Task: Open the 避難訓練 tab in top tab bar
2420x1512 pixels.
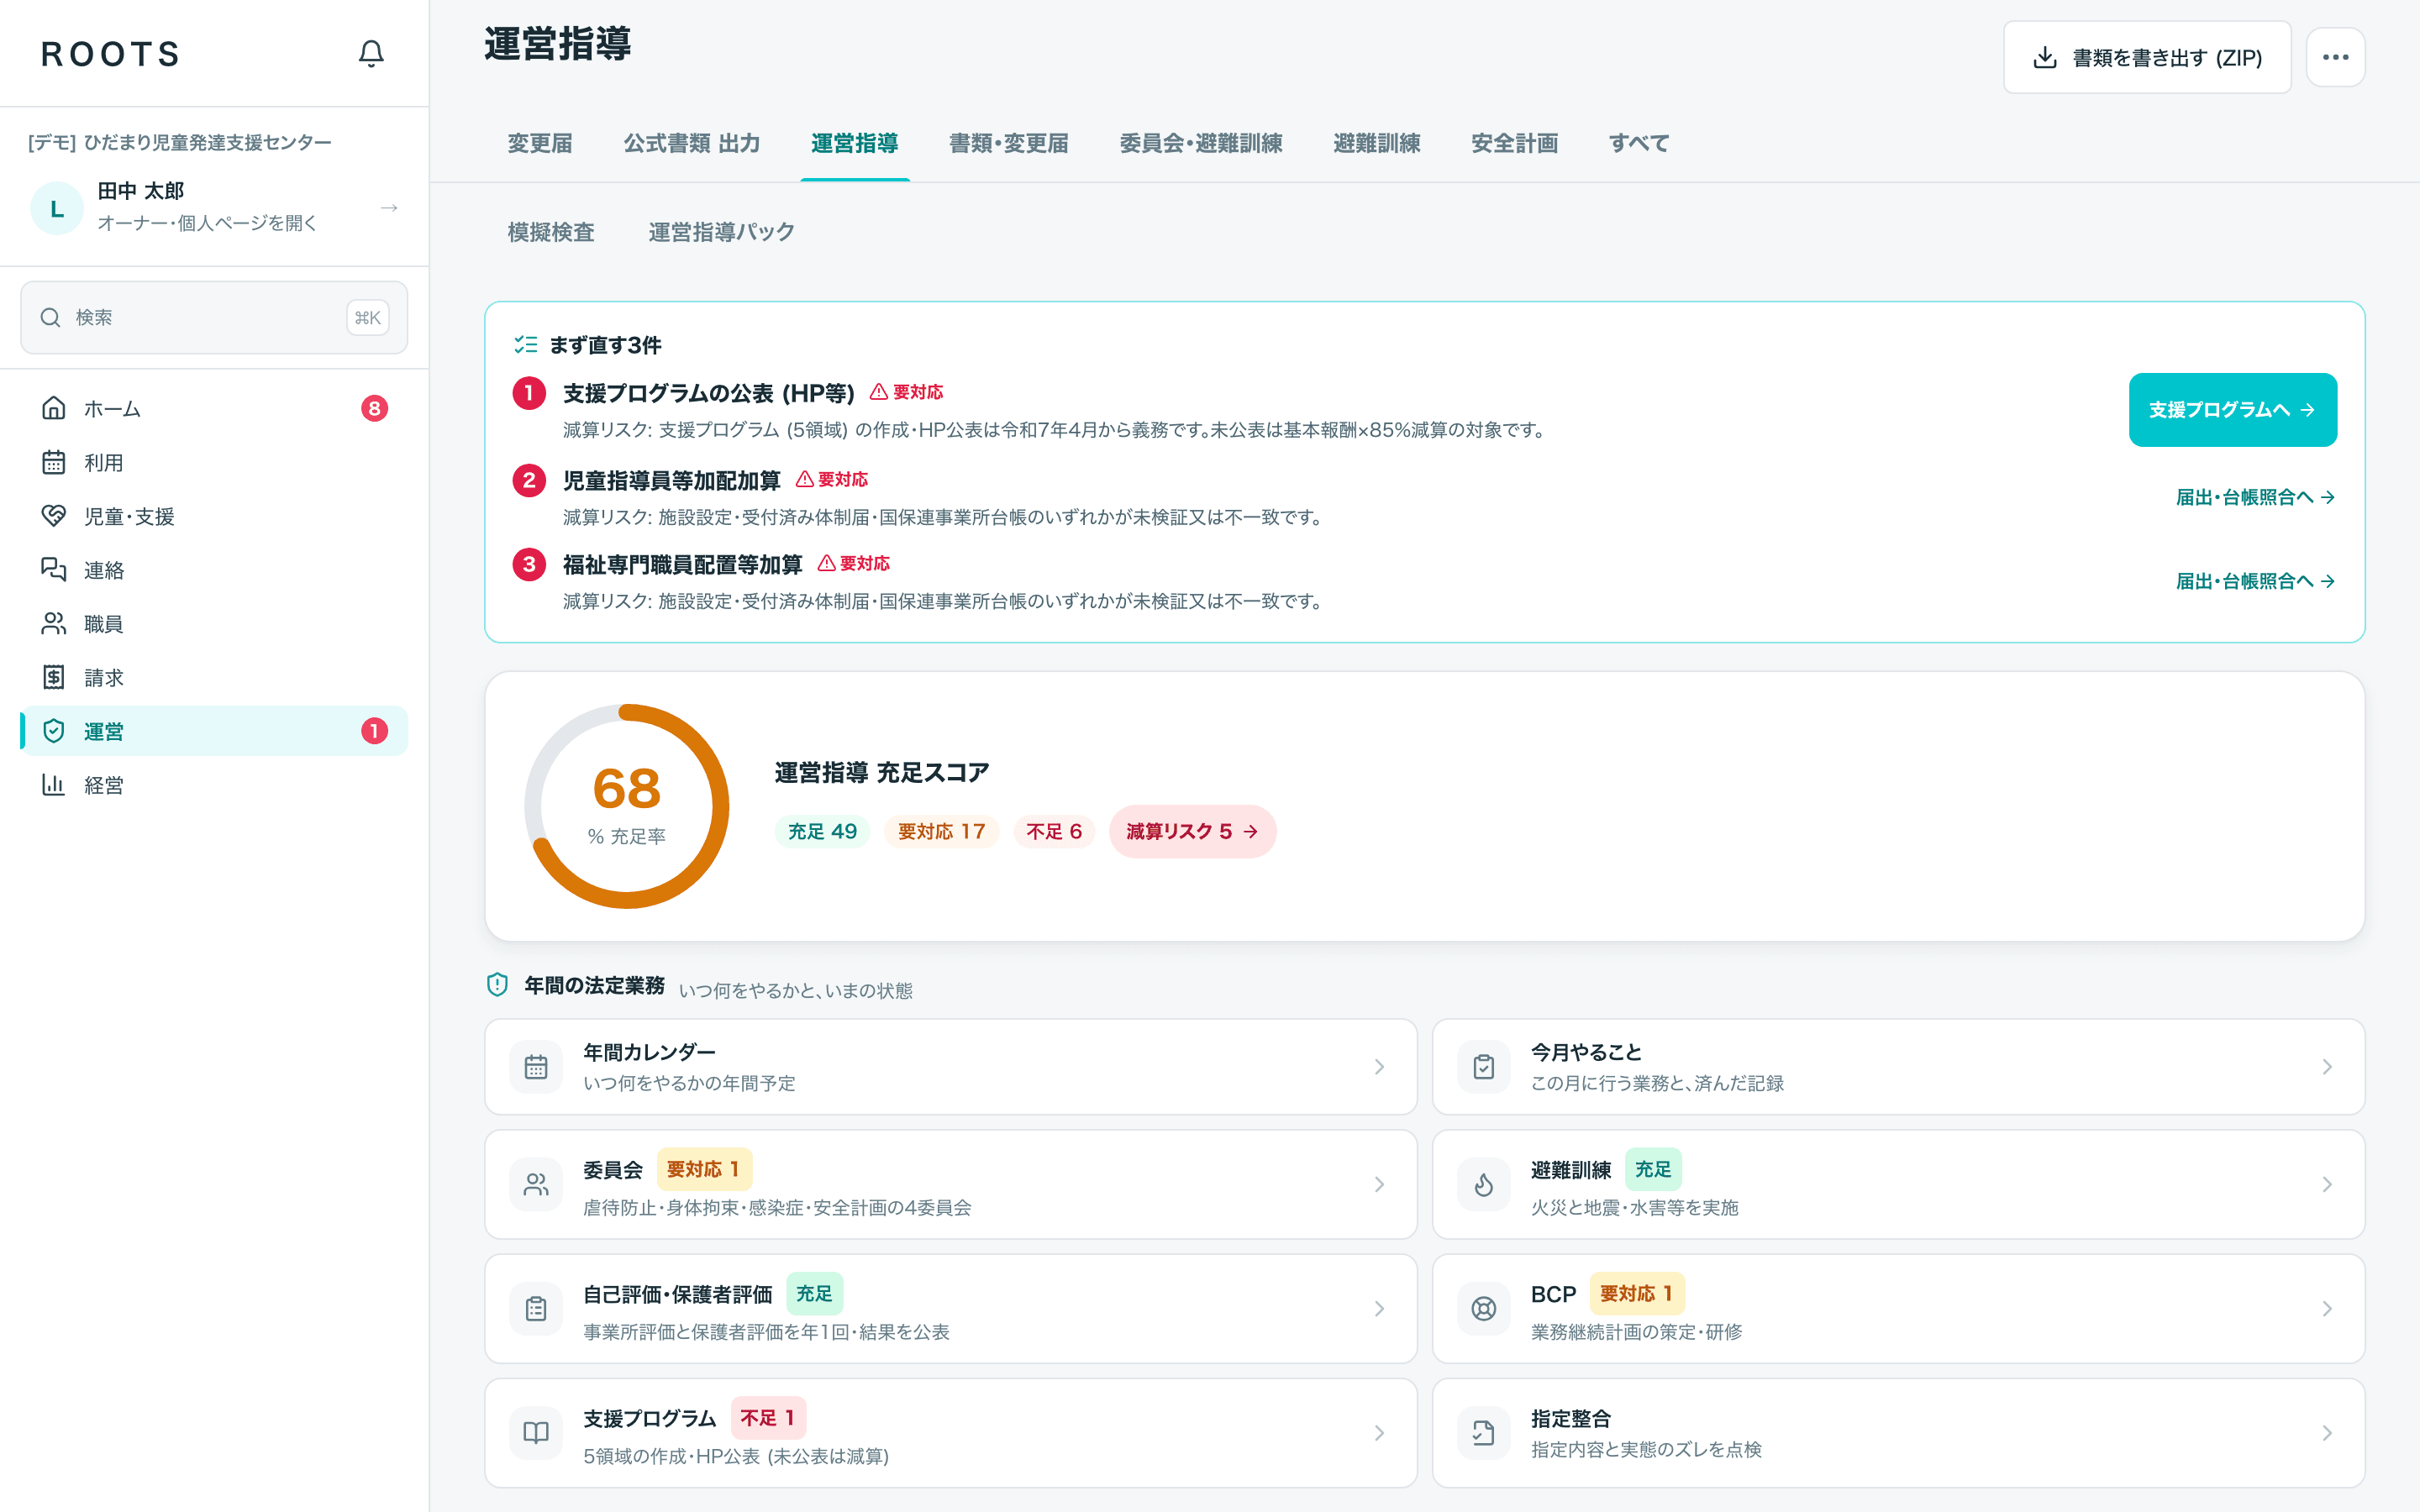Action: 1377,144
